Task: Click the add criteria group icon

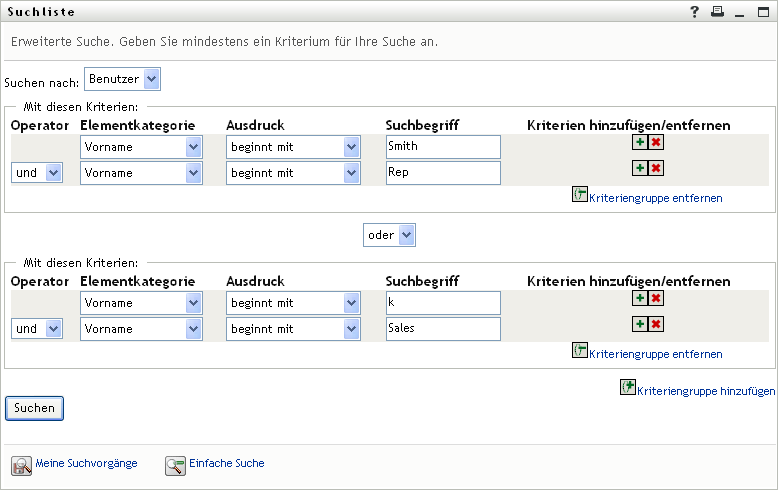Action: 628,387
